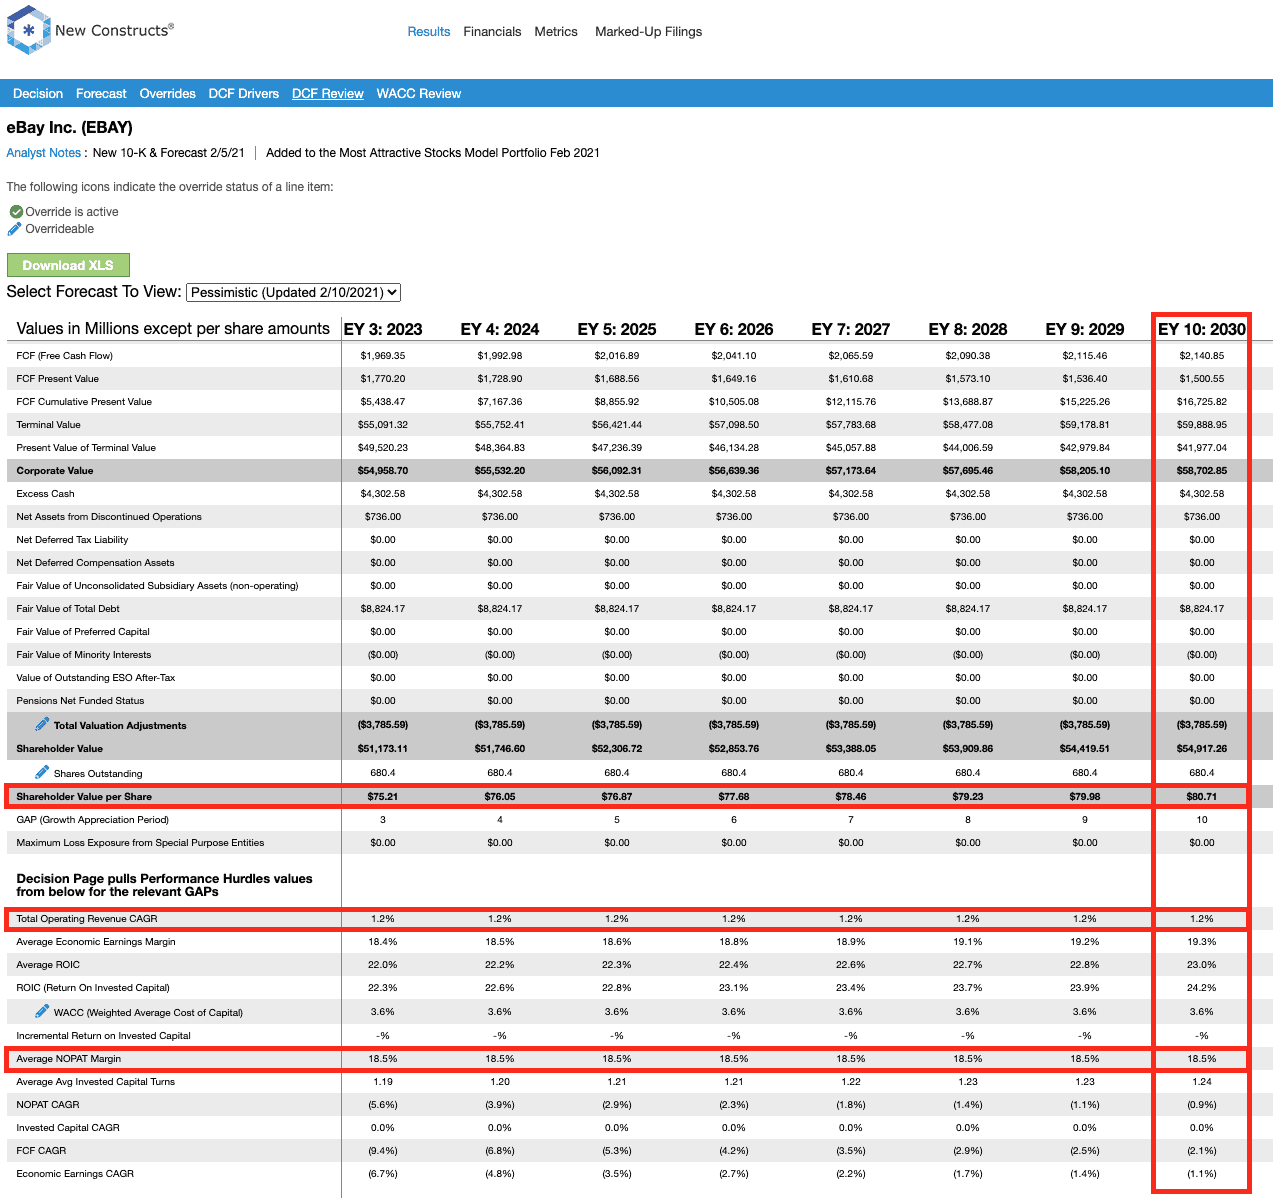Click the 24.2% ROIC value for 2030

[x=1202, y=988]
